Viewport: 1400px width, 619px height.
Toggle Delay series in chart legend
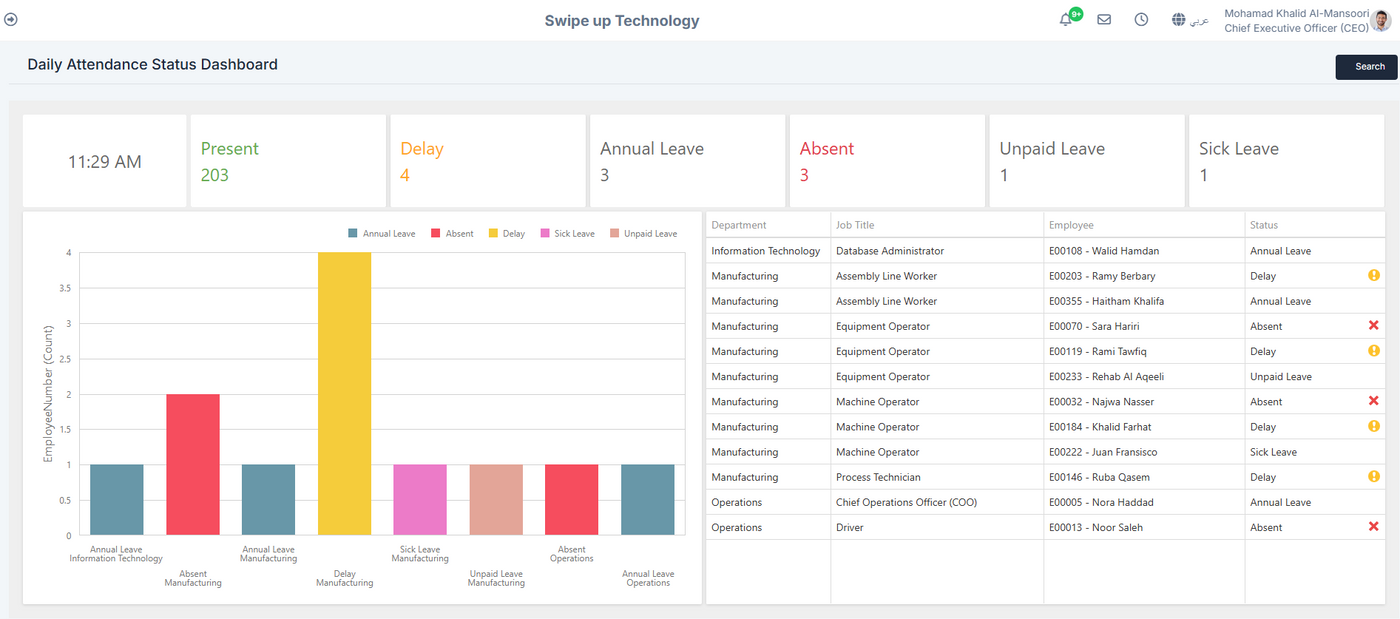[x=506, y=234]
